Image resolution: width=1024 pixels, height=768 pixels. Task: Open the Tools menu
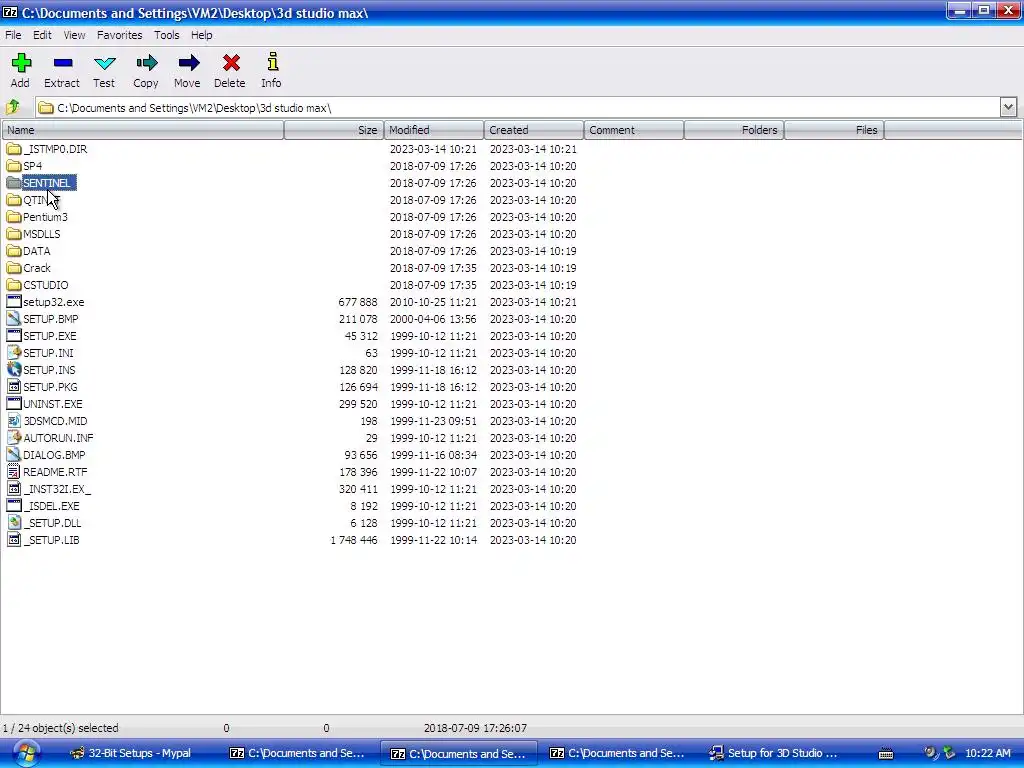(167, 35)
